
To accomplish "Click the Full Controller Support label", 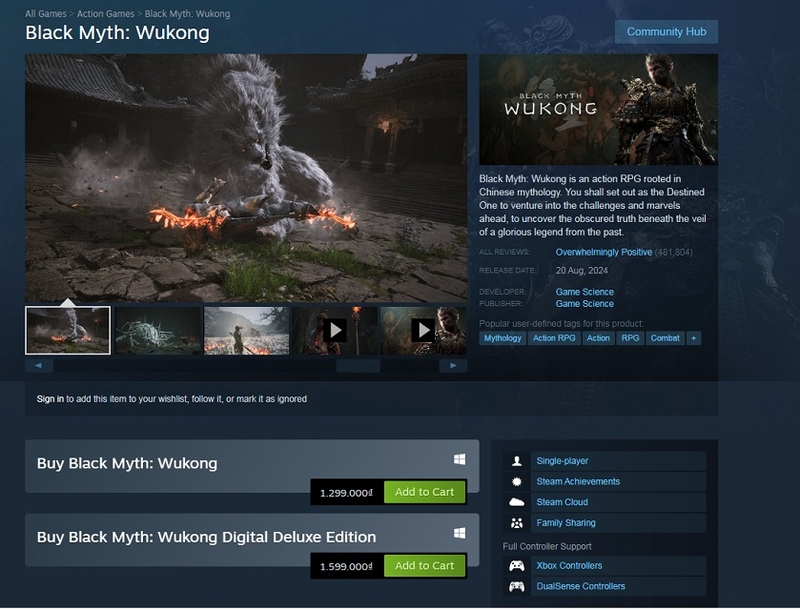I will pyautogui.click(x=547, y=546).
